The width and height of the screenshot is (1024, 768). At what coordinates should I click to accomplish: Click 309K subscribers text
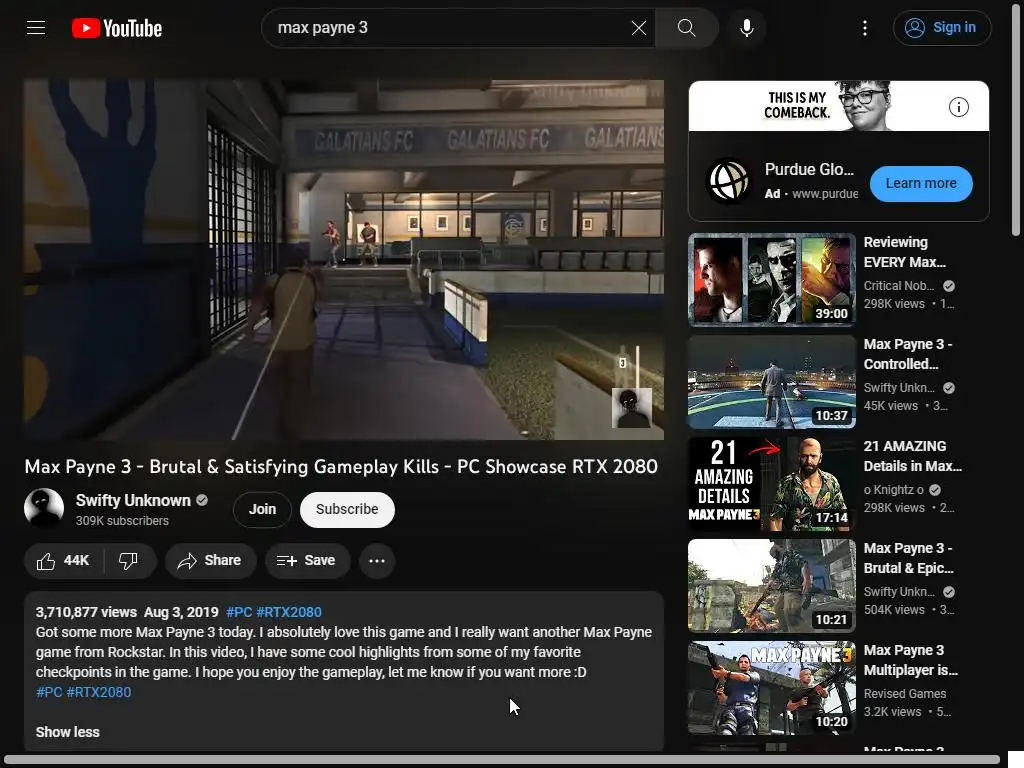(122, 520)
